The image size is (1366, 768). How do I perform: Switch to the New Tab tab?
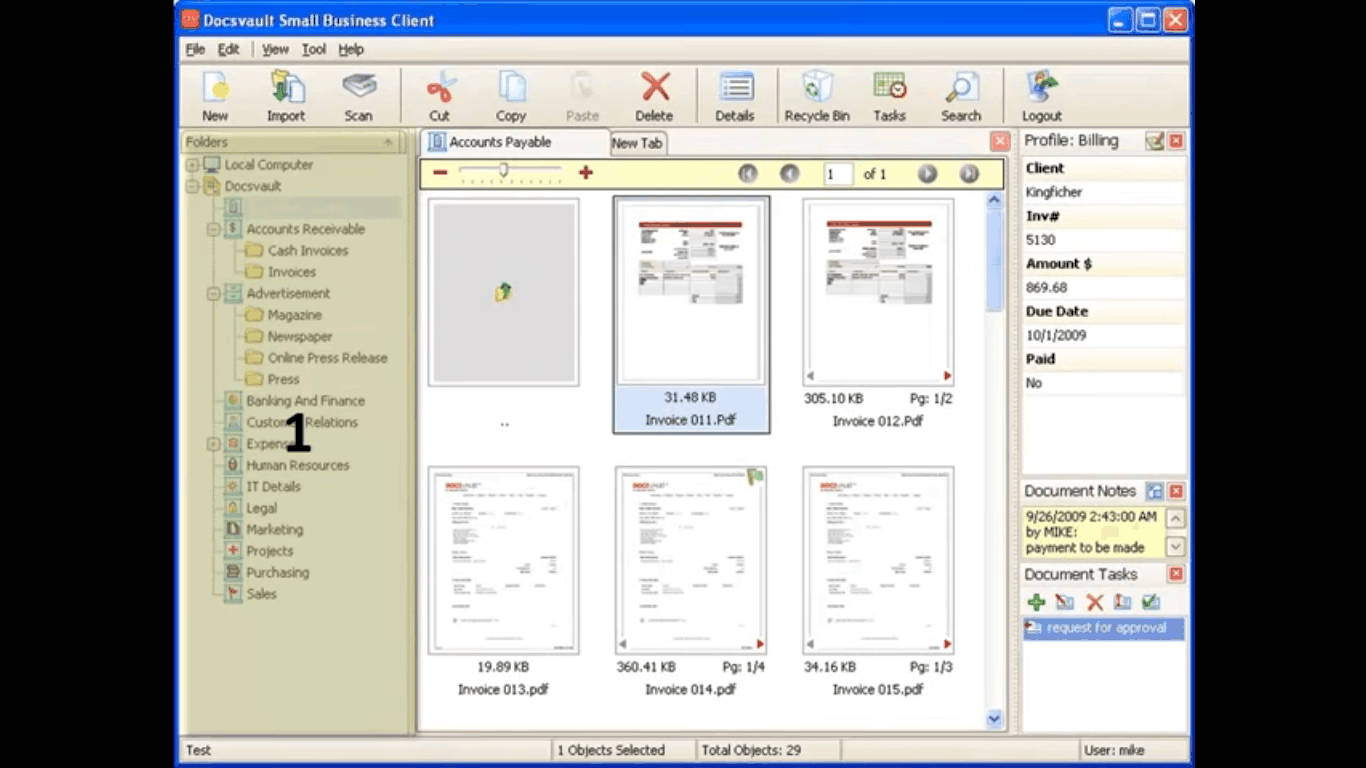(637, 143)
